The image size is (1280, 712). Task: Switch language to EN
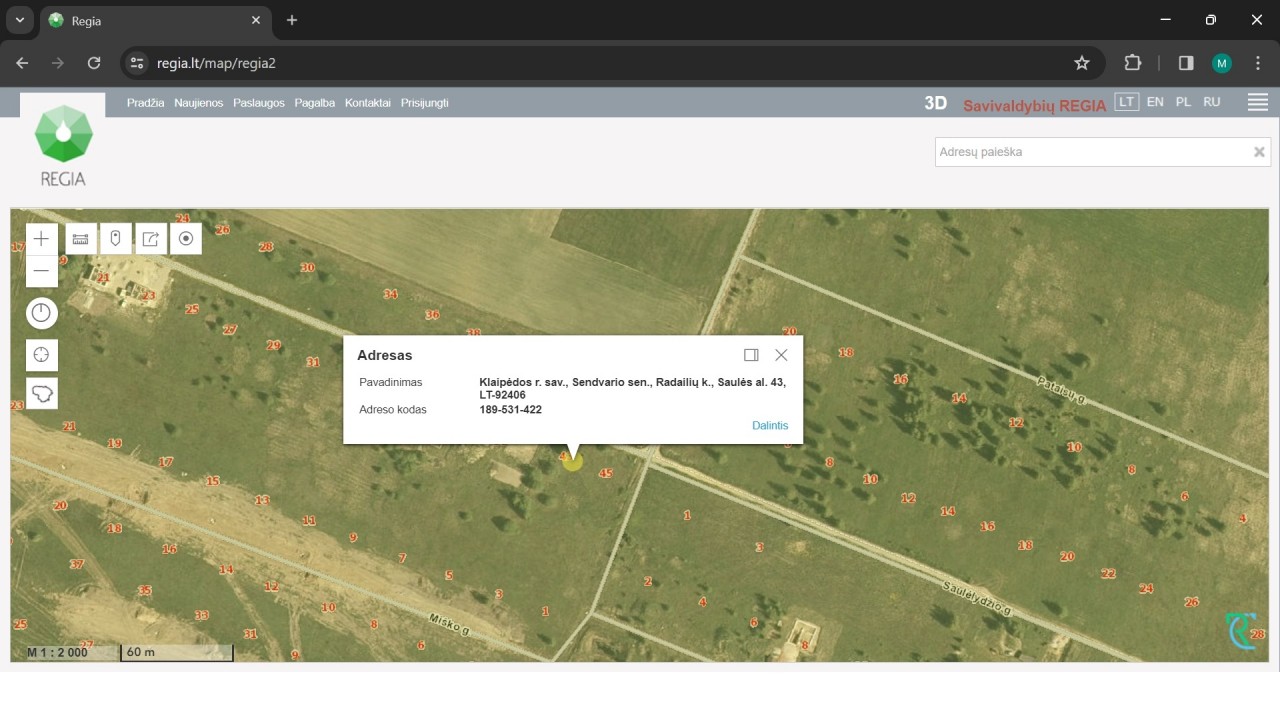[x=1155, y=102]
